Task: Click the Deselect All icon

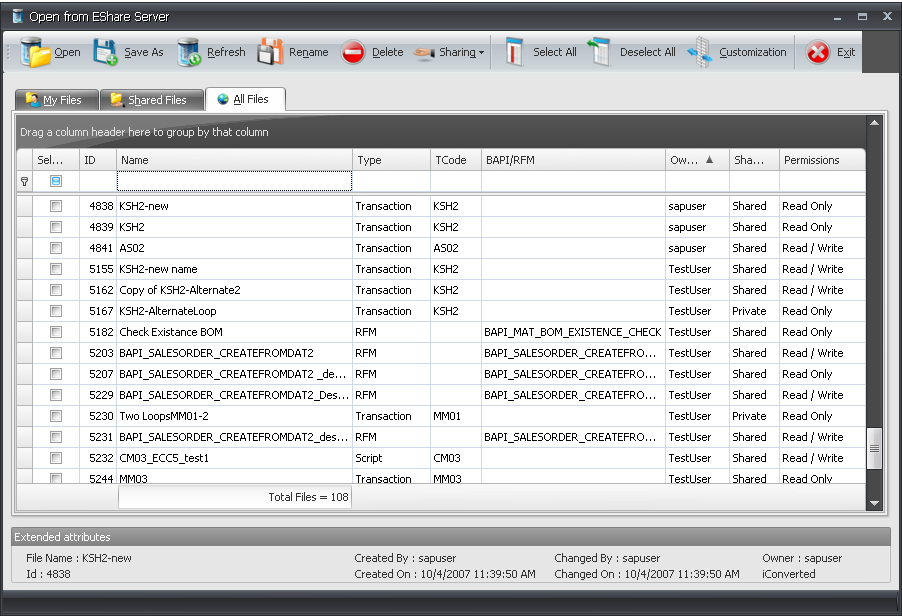Action: 600,52
